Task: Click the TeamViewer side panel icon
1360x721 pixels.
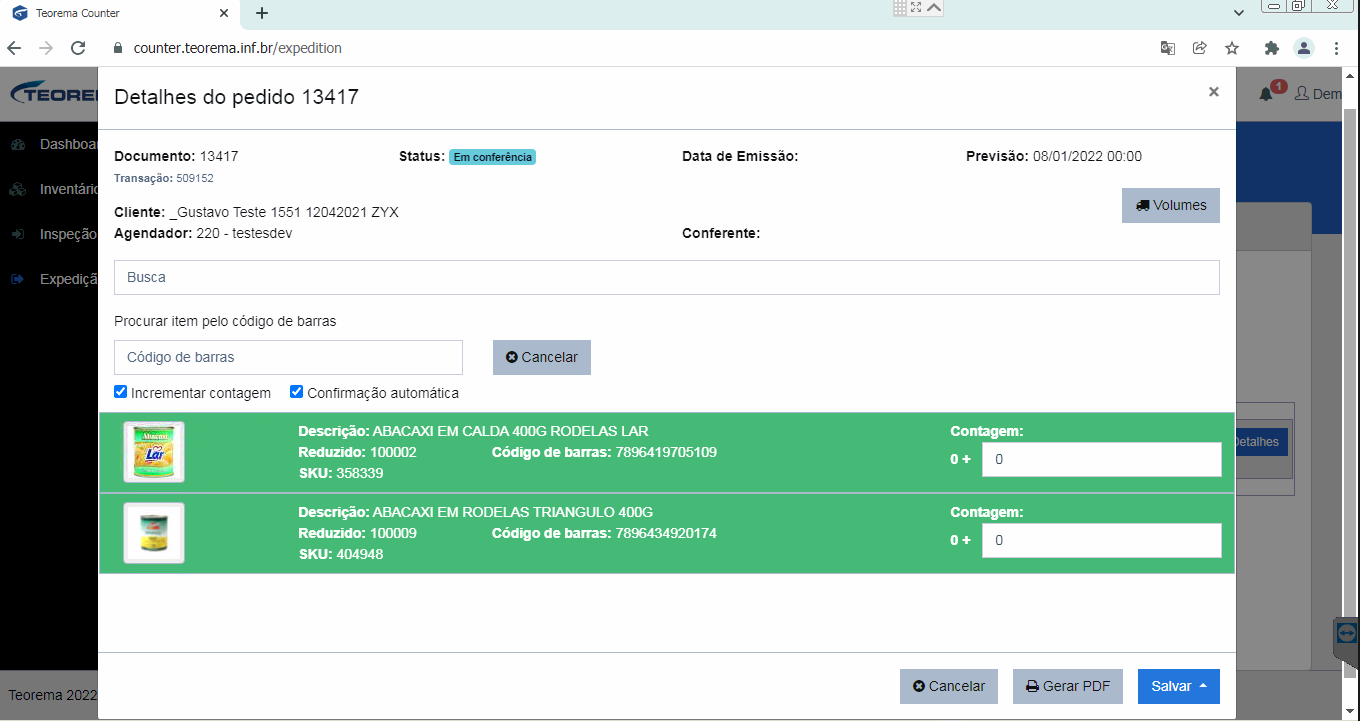Action: (1347, 633)
